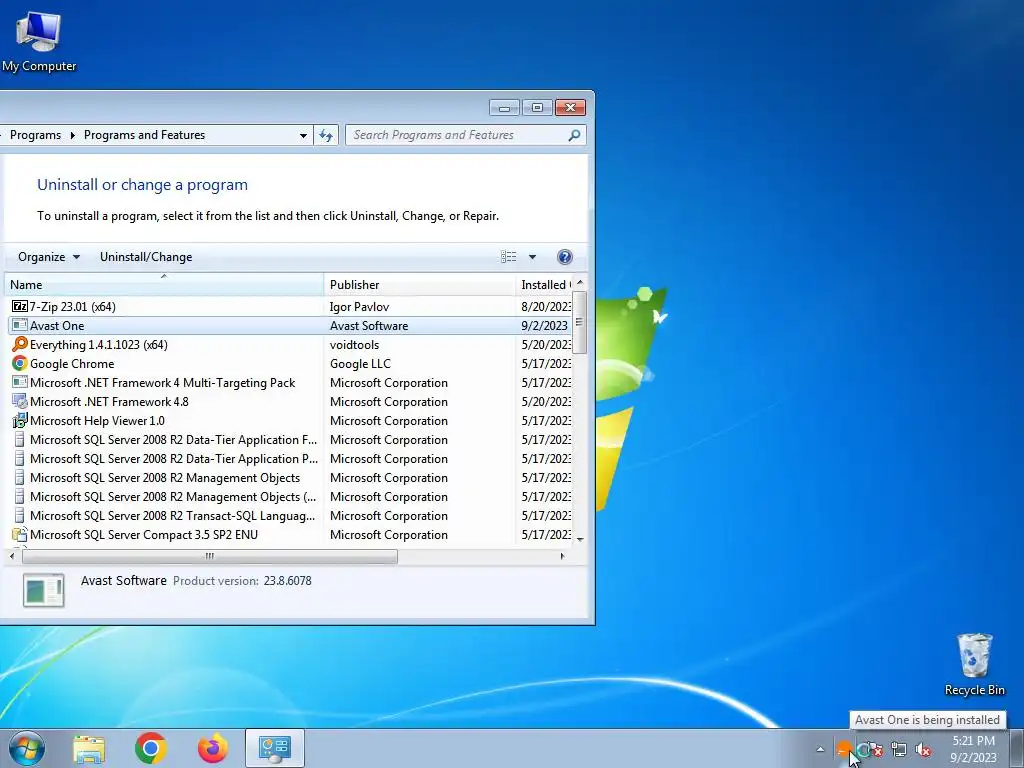Click the horizontal scrollbar thumb
This screenshot has height=768, width=1024.
point(210,556)
